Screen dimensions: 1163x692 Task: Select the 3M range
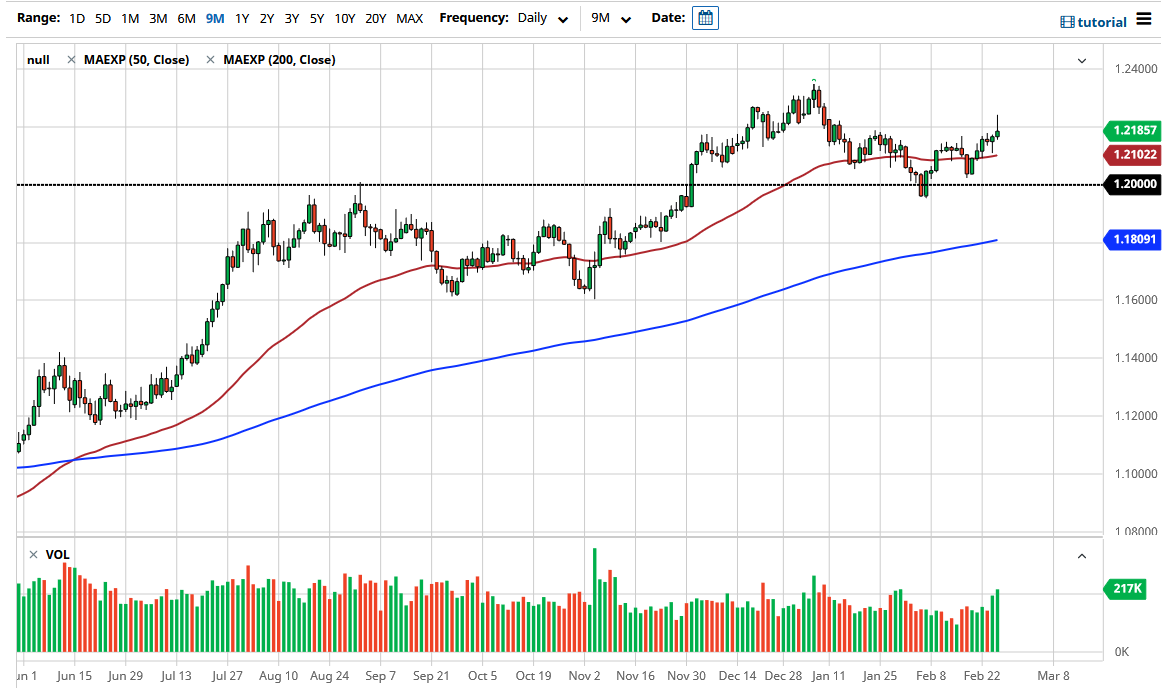click(x=158, y=19)
